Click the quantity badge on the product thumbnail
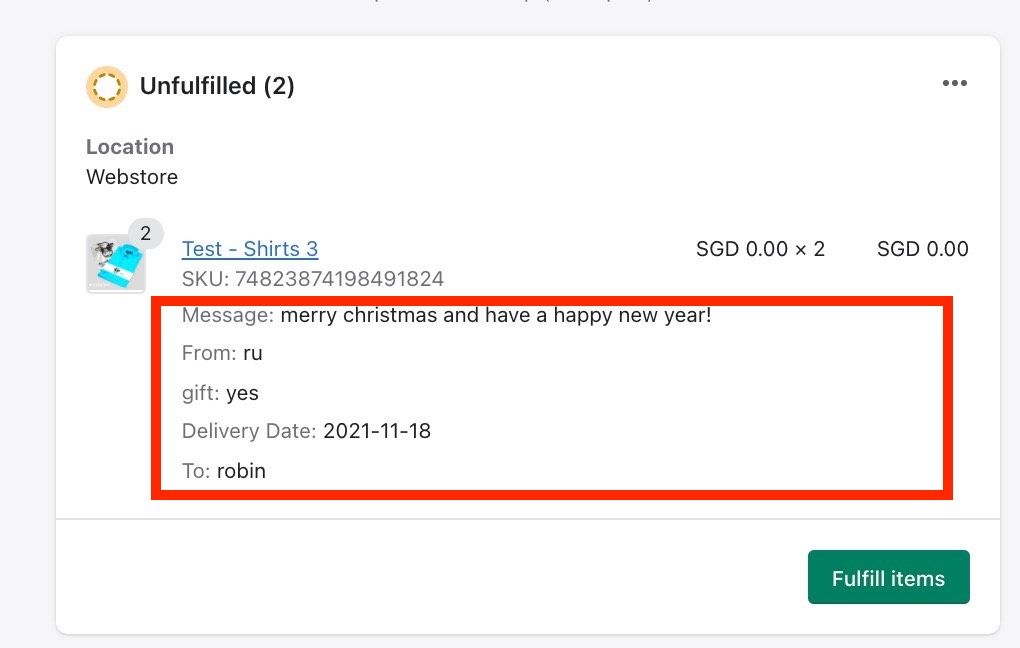The image size is (1020, 648). (x=145, y=234)
